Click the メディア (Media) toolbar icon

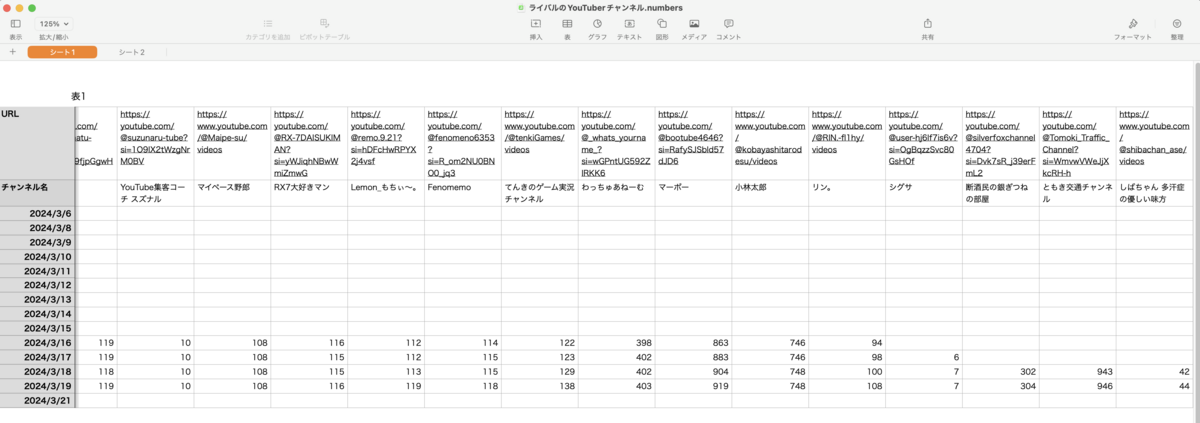pos(694,23)
